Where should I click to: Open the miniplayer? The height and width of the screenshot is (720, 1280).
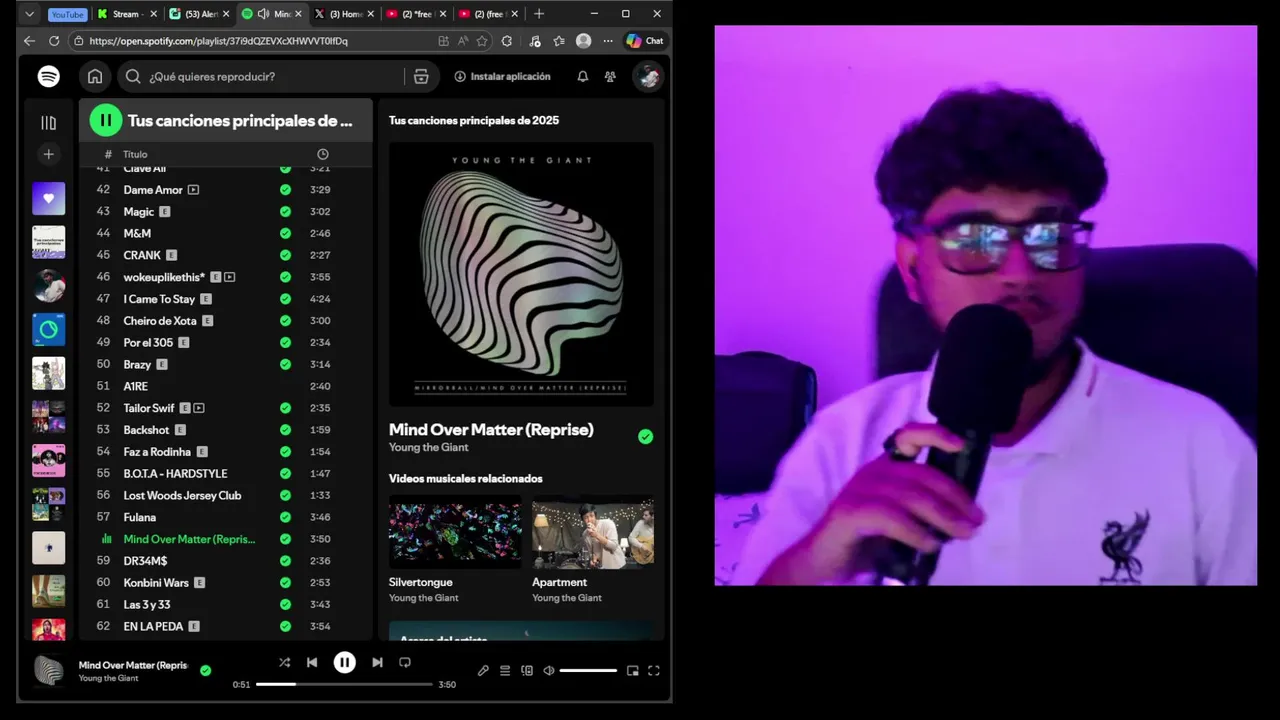pyautogui.click(x=632, y=671)
